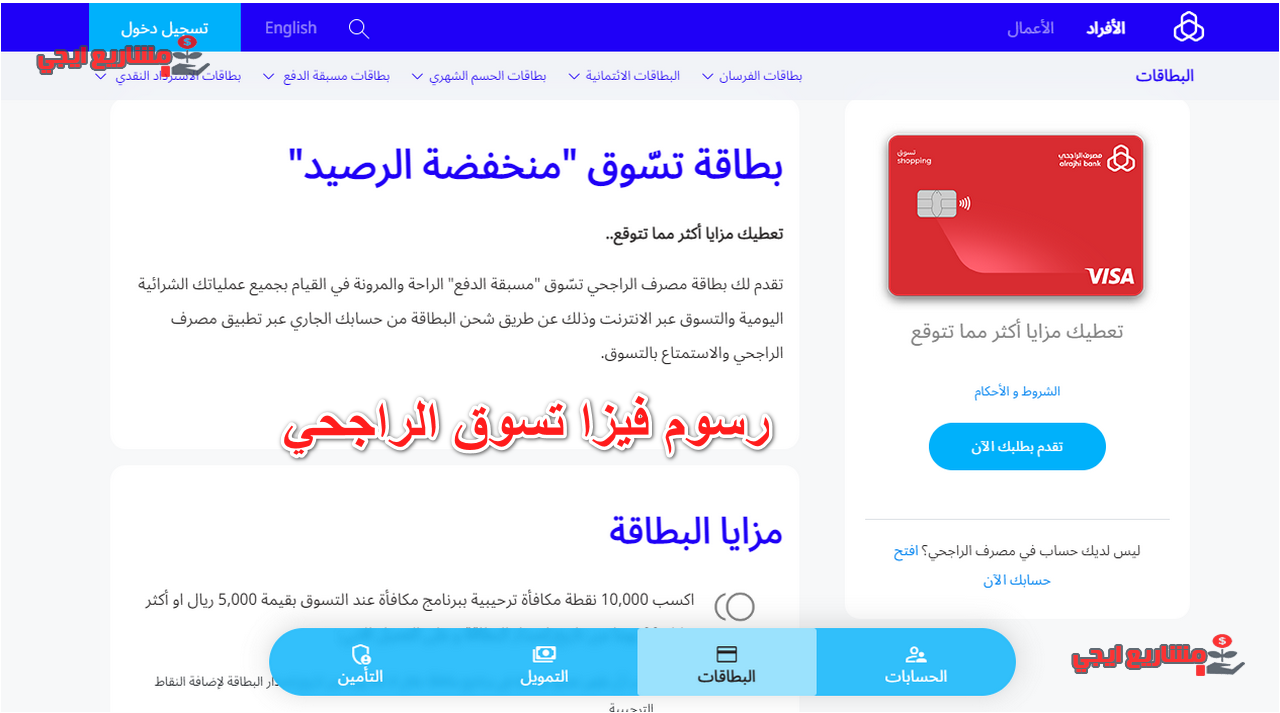The height and width of the screenshot is (713, 1280).
Task: Click the line اكسب 10,000 نقطة مكافأة
Action: click(419, 600)
